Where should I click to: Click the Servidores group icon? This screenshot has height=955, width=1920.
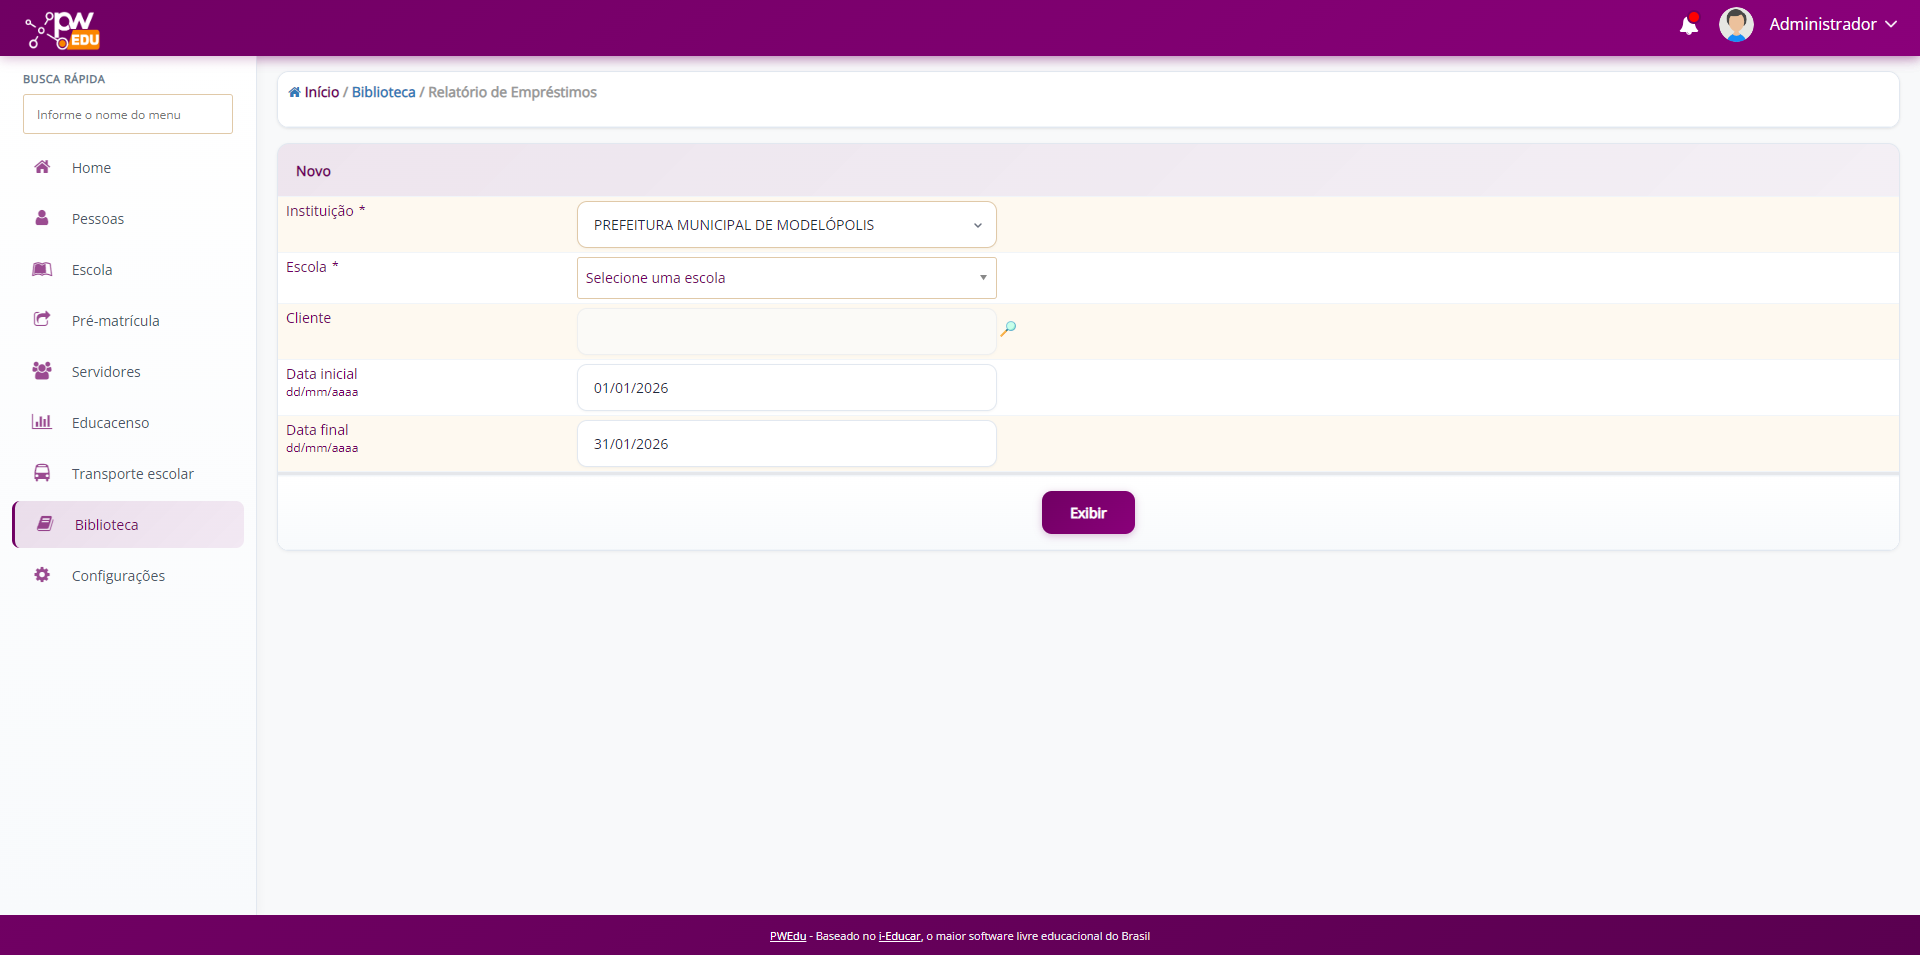pos(42,371)
